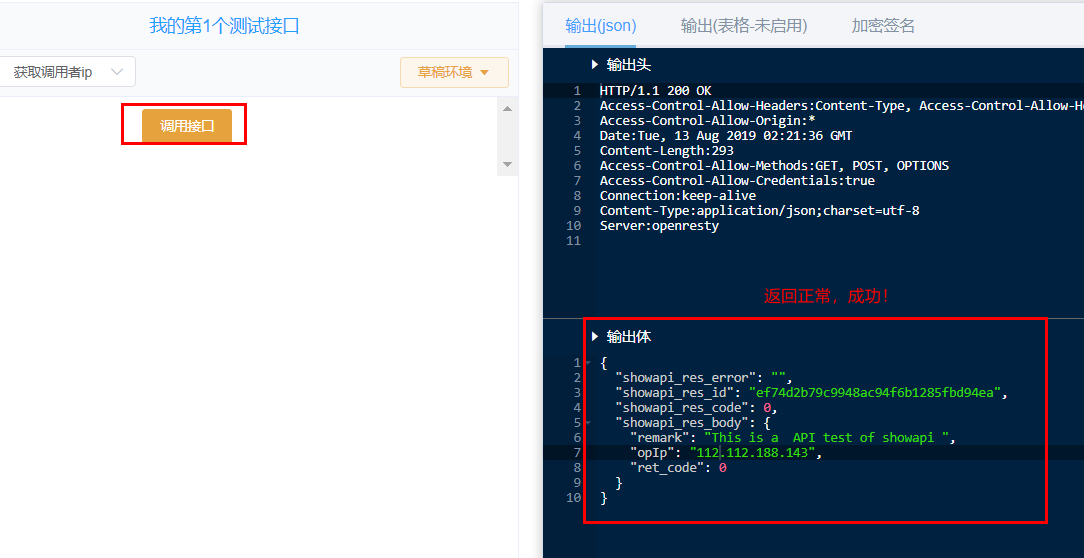Click the Access-Control-Allow-Origin:* header line
Image resolution: width=1084 pixels, height=558 pixels.
pyautogui.click(x=708, y=121)
